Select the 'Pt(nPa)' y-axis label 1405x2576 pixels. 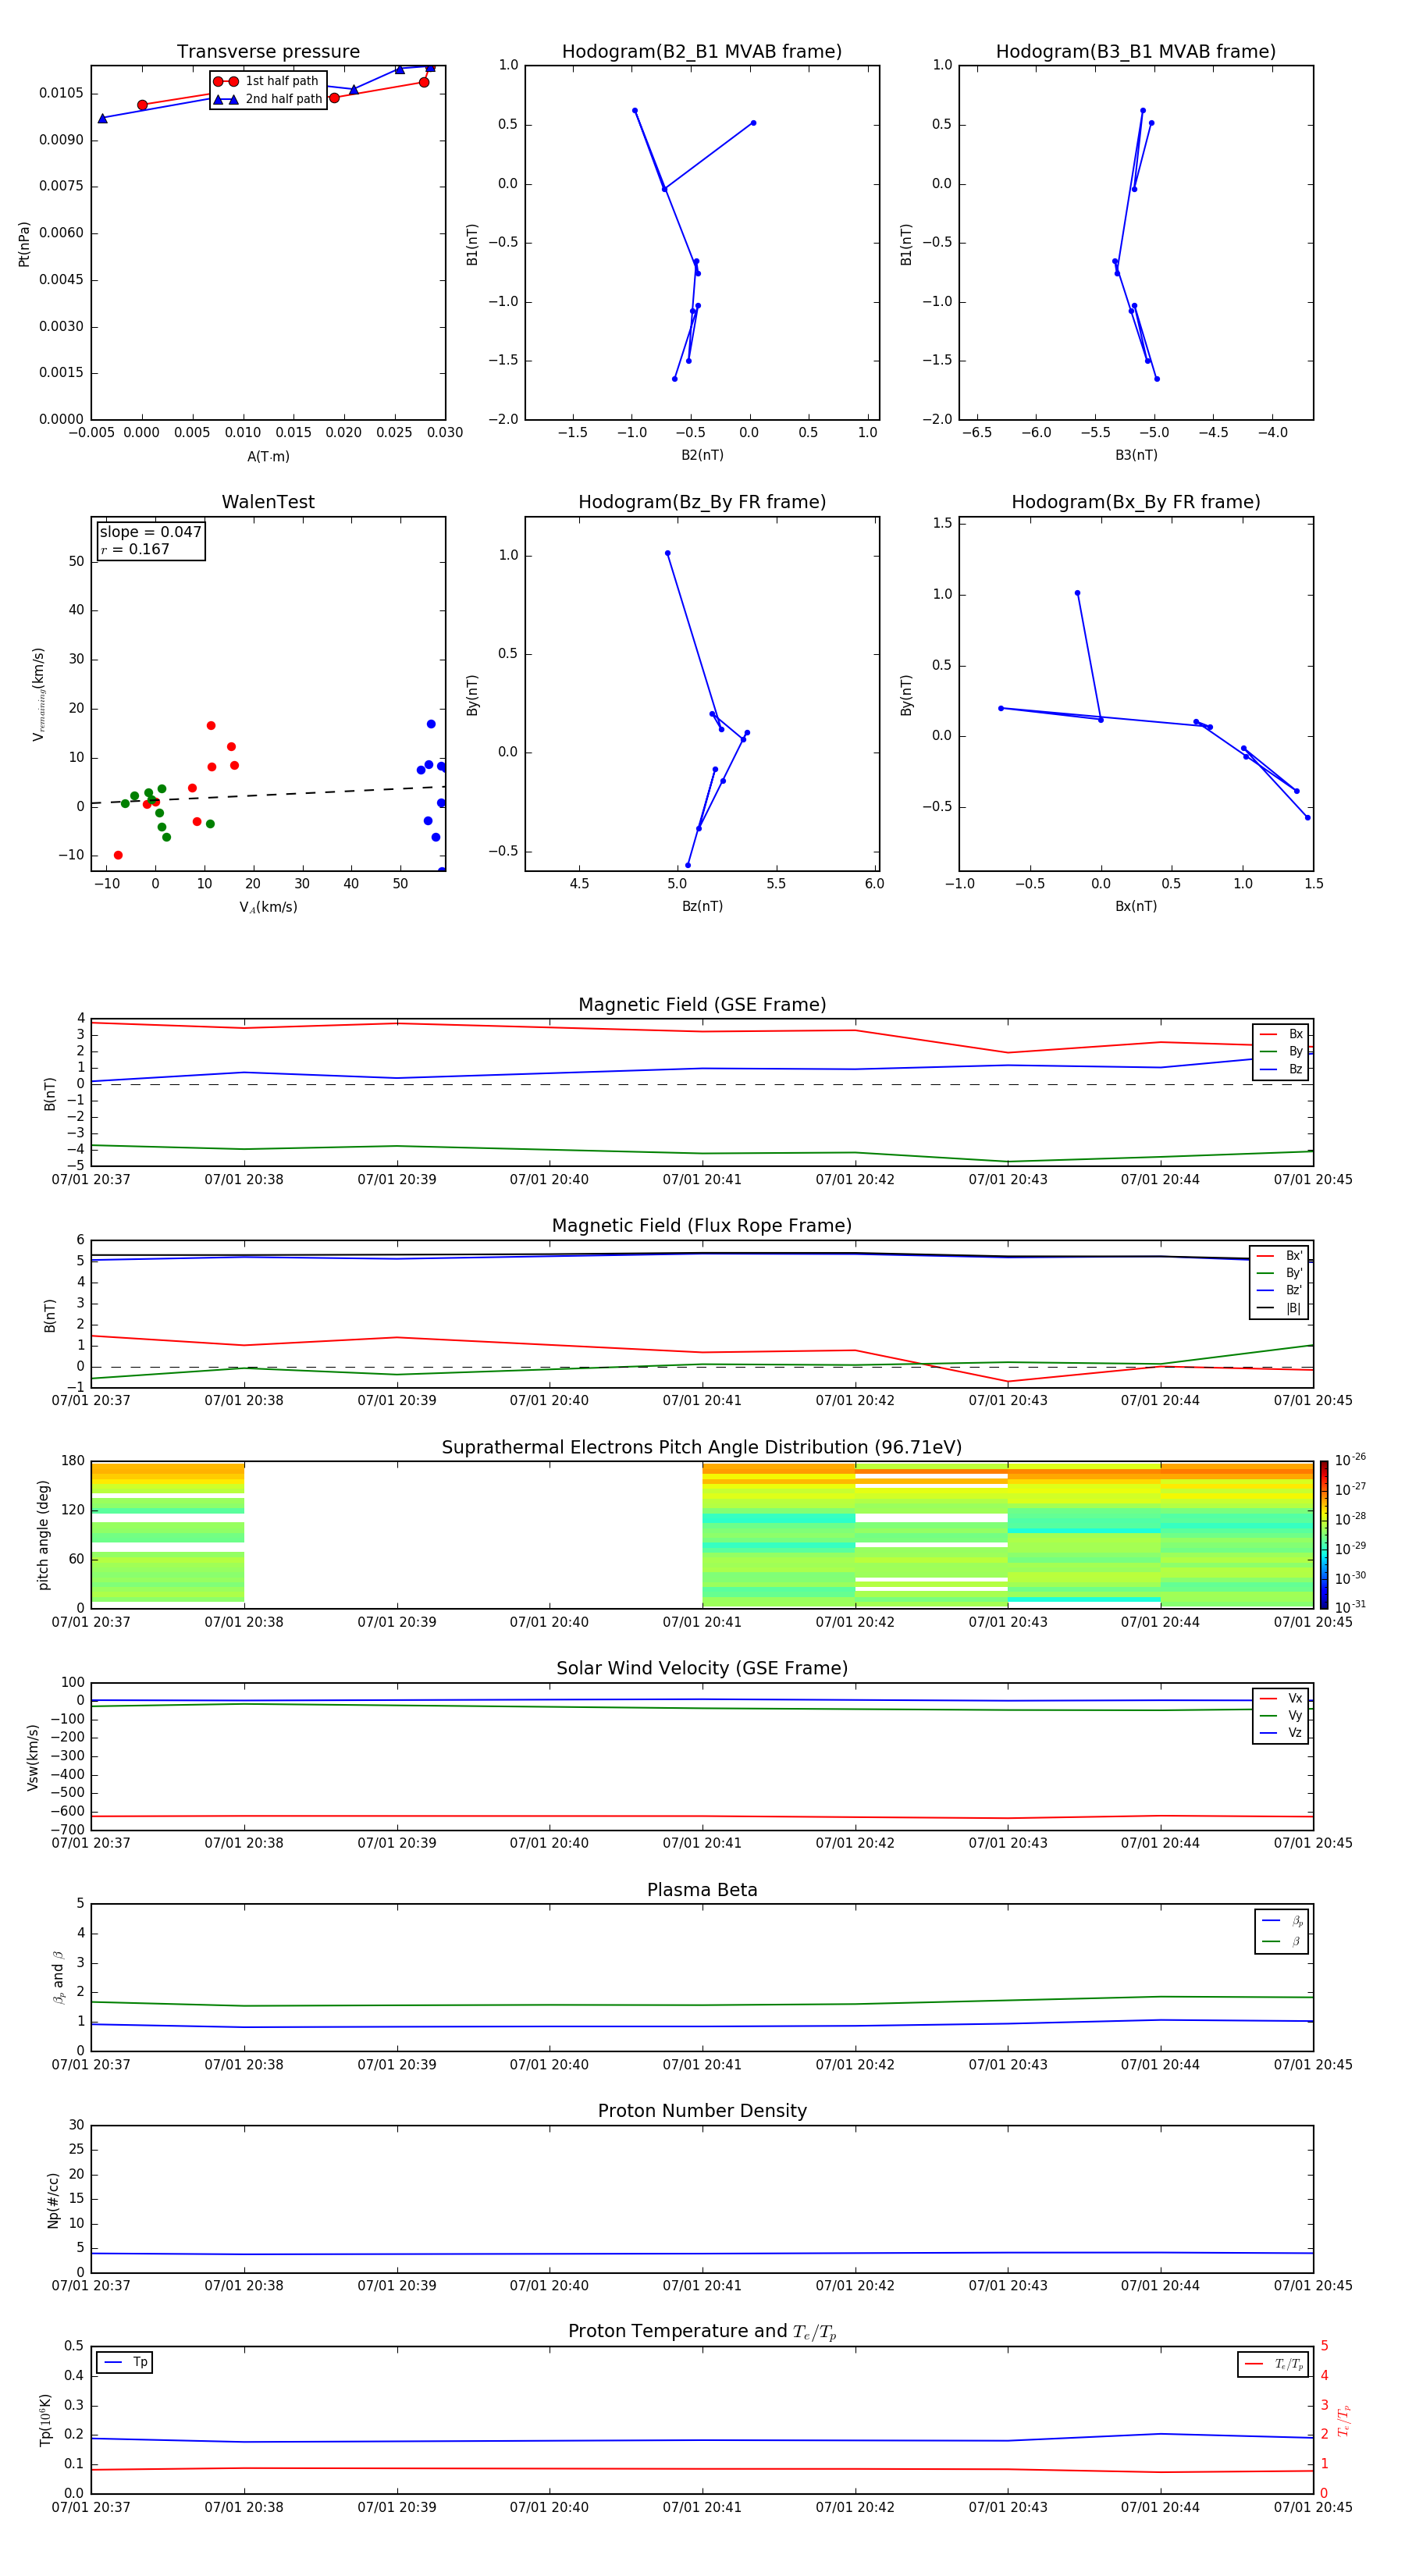tap(24, 243)
